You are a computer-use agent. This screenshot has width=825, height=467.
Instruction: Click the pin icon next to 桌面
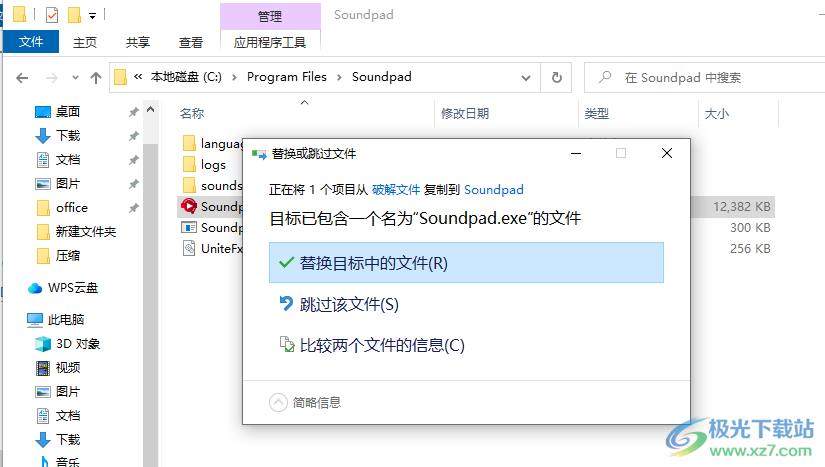134,111
